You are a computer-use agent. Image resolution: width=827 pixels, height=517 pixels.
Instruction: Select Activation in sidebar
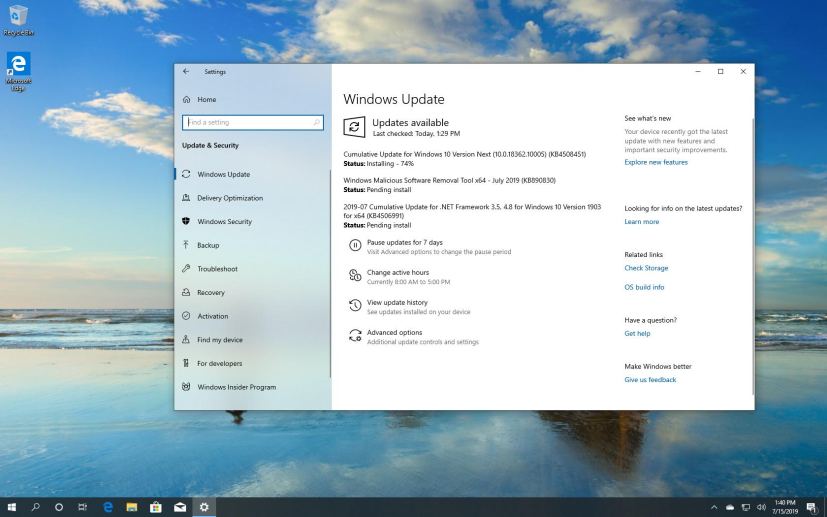click(213, 316)
